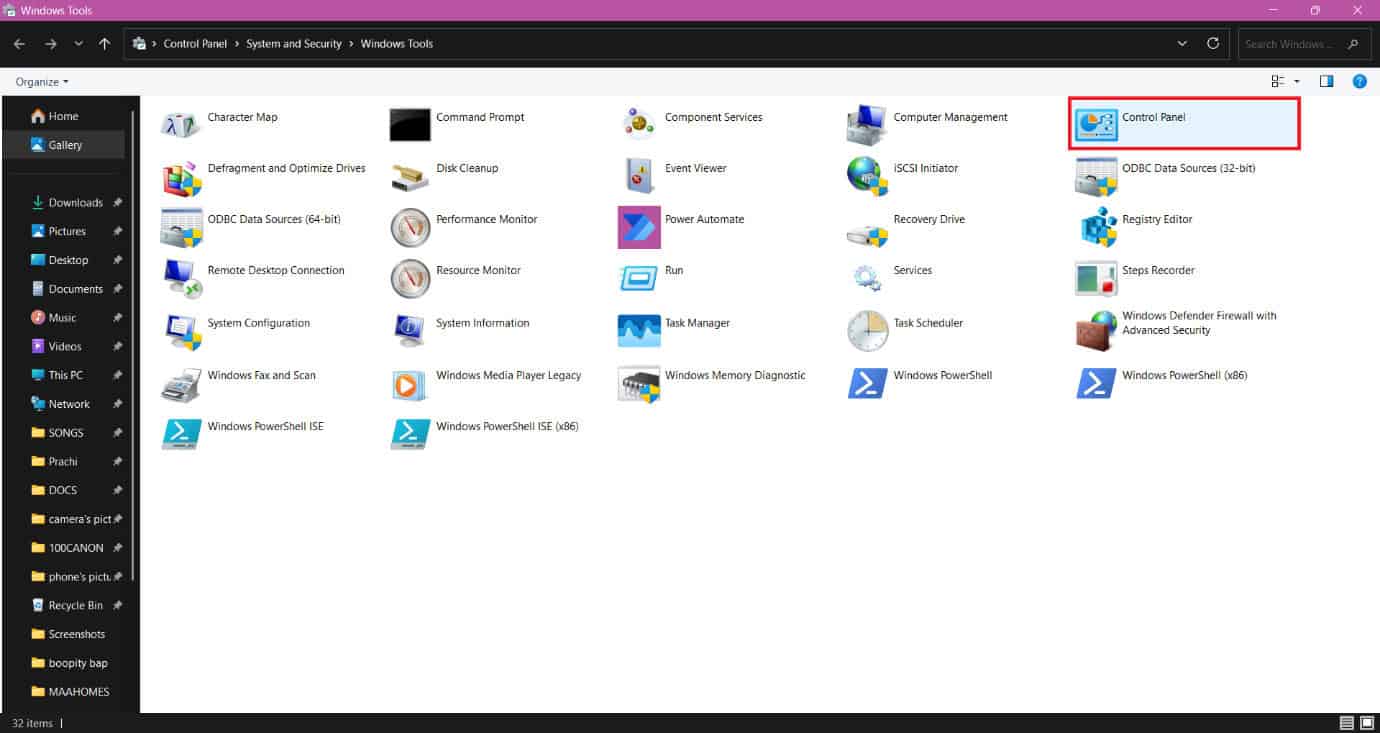Select the Control Panel icon

point(1096,124)
